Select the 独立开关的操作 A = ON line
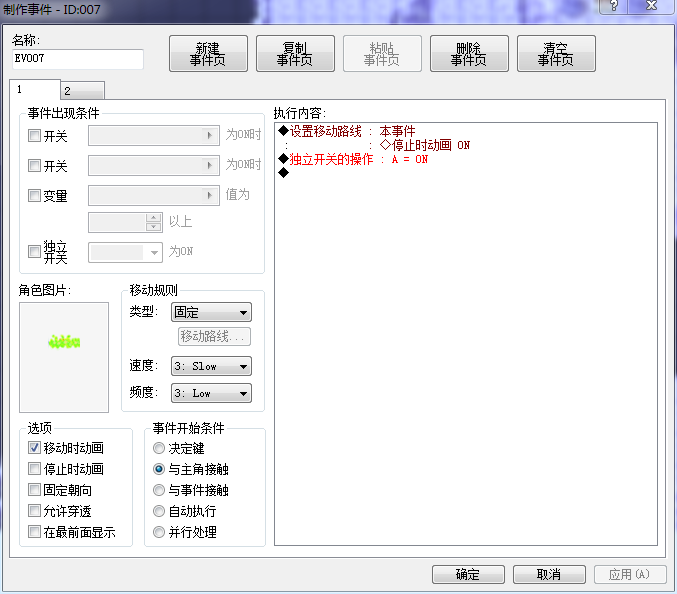 [466, 159]
